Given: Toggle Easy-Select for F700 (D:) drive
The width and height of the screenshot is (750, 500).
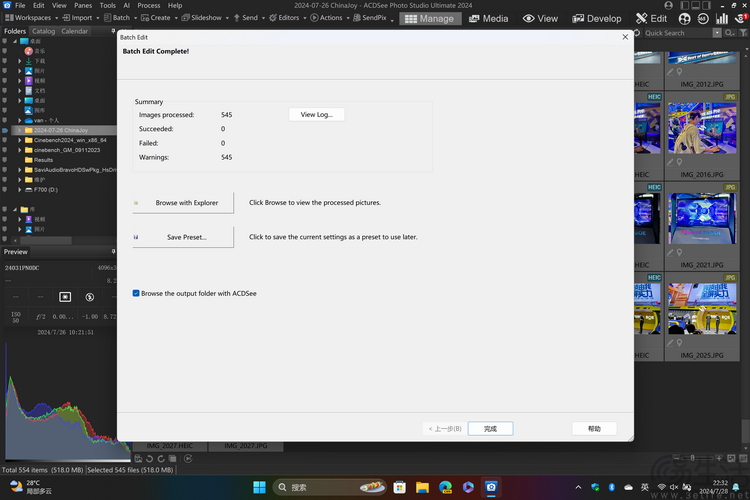Looking at the screenshot, I should point(4,189).
